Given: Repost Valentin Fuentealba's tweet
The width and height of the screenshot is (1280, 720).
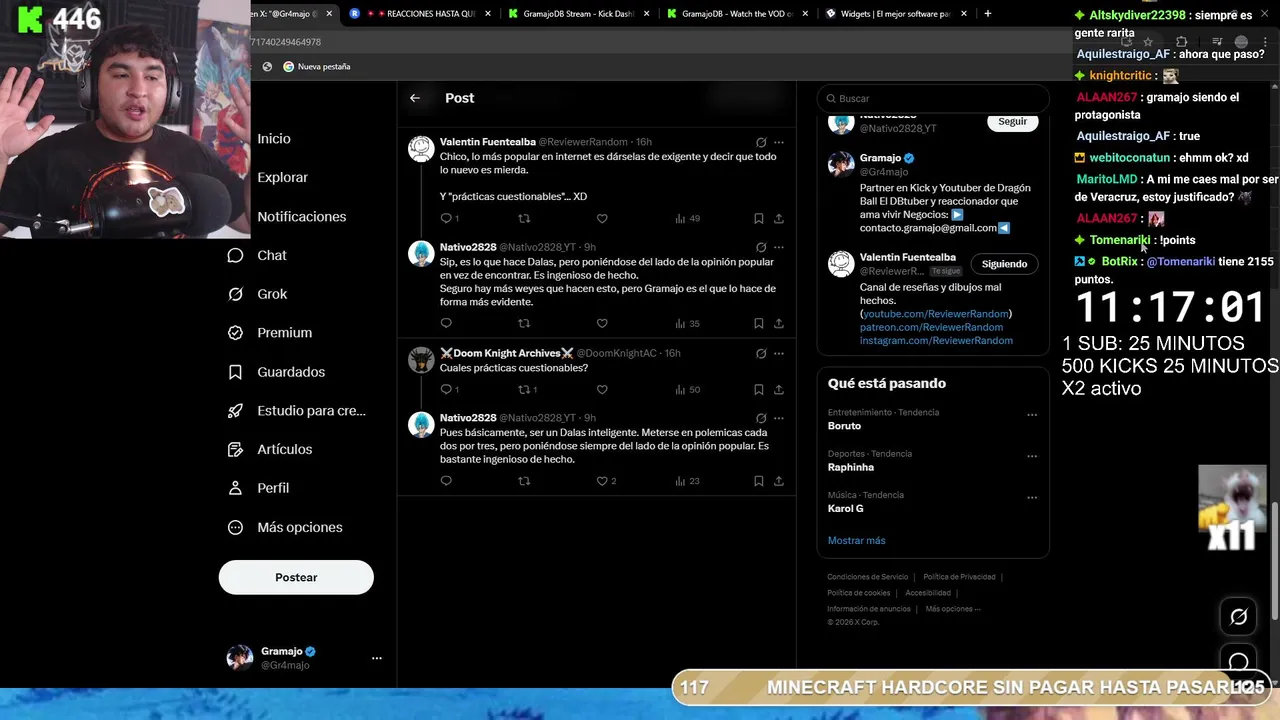Looking at the screenshot, I should [x=524, y=218].
